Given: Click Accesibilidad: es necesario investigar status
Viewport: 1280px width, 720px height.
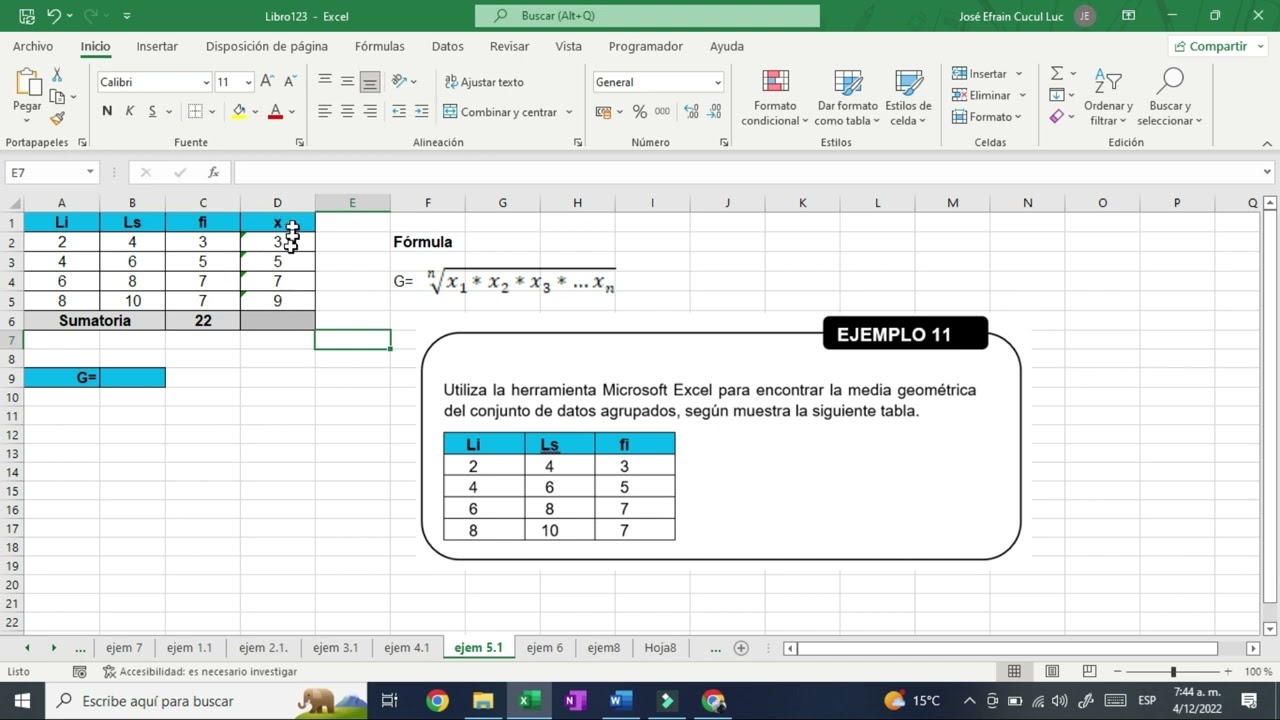Looking at the screenshot, I should (200, 672).
